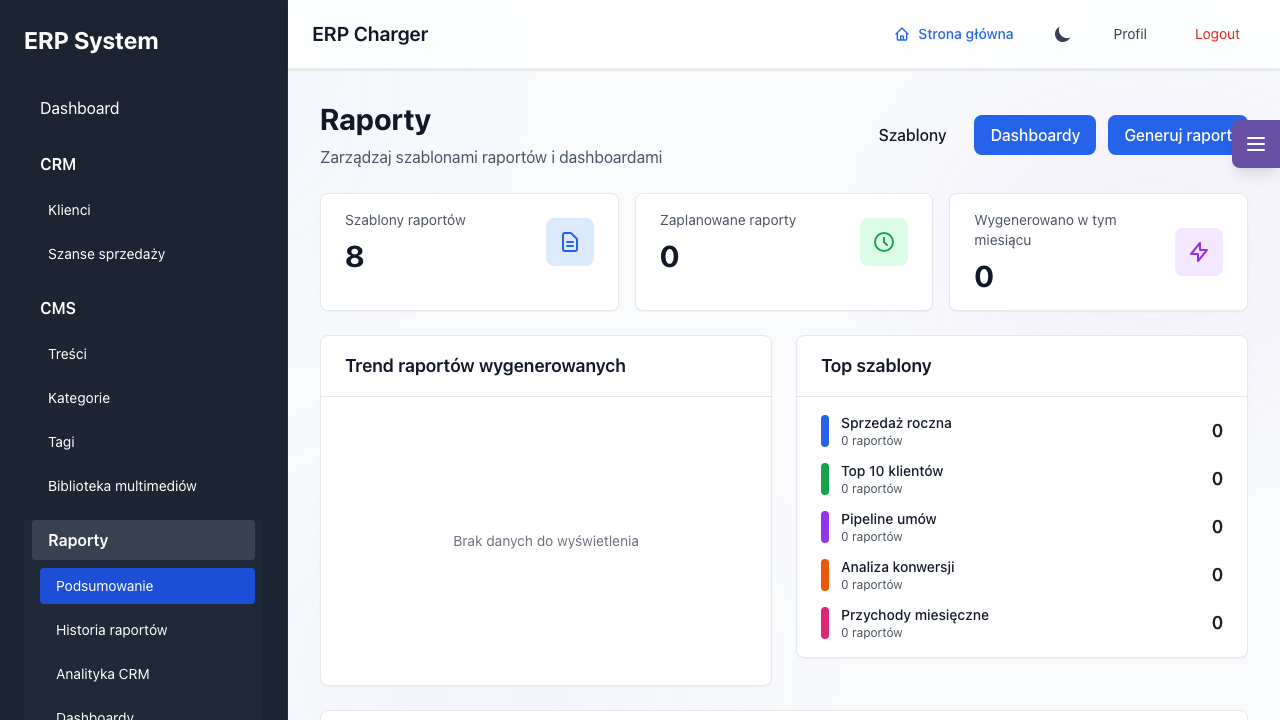Open Klienci in sidebar
The height and width of the screenshot is (720, 1280).
coord(147,210)
